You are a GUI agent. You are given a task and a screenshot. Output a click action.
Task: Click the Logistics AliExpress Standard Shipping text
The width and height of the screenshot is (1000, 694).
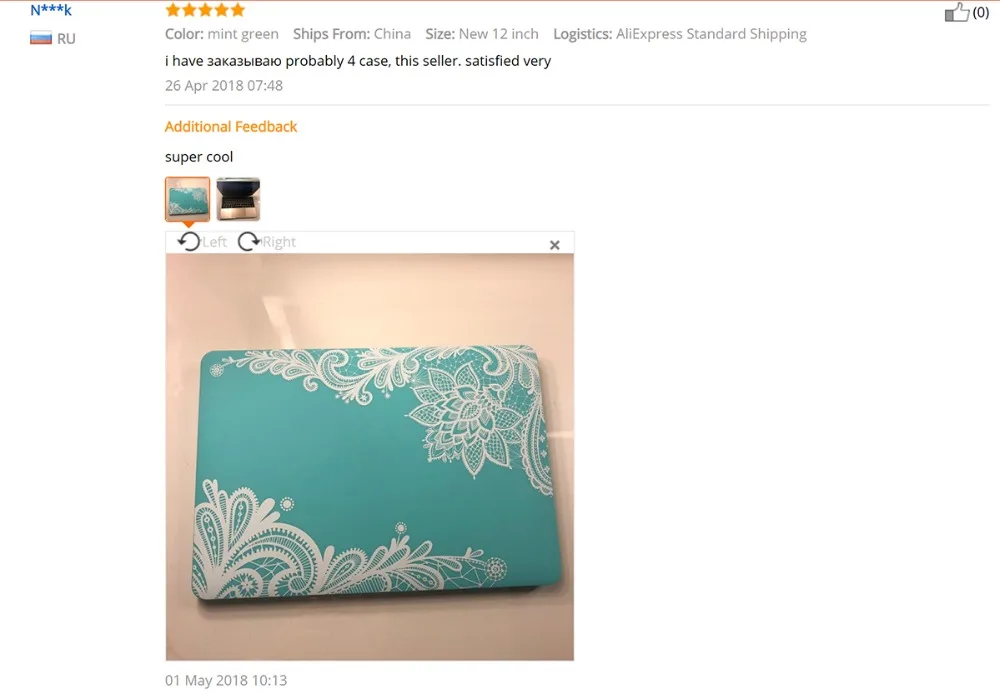[x=680, y=34]
